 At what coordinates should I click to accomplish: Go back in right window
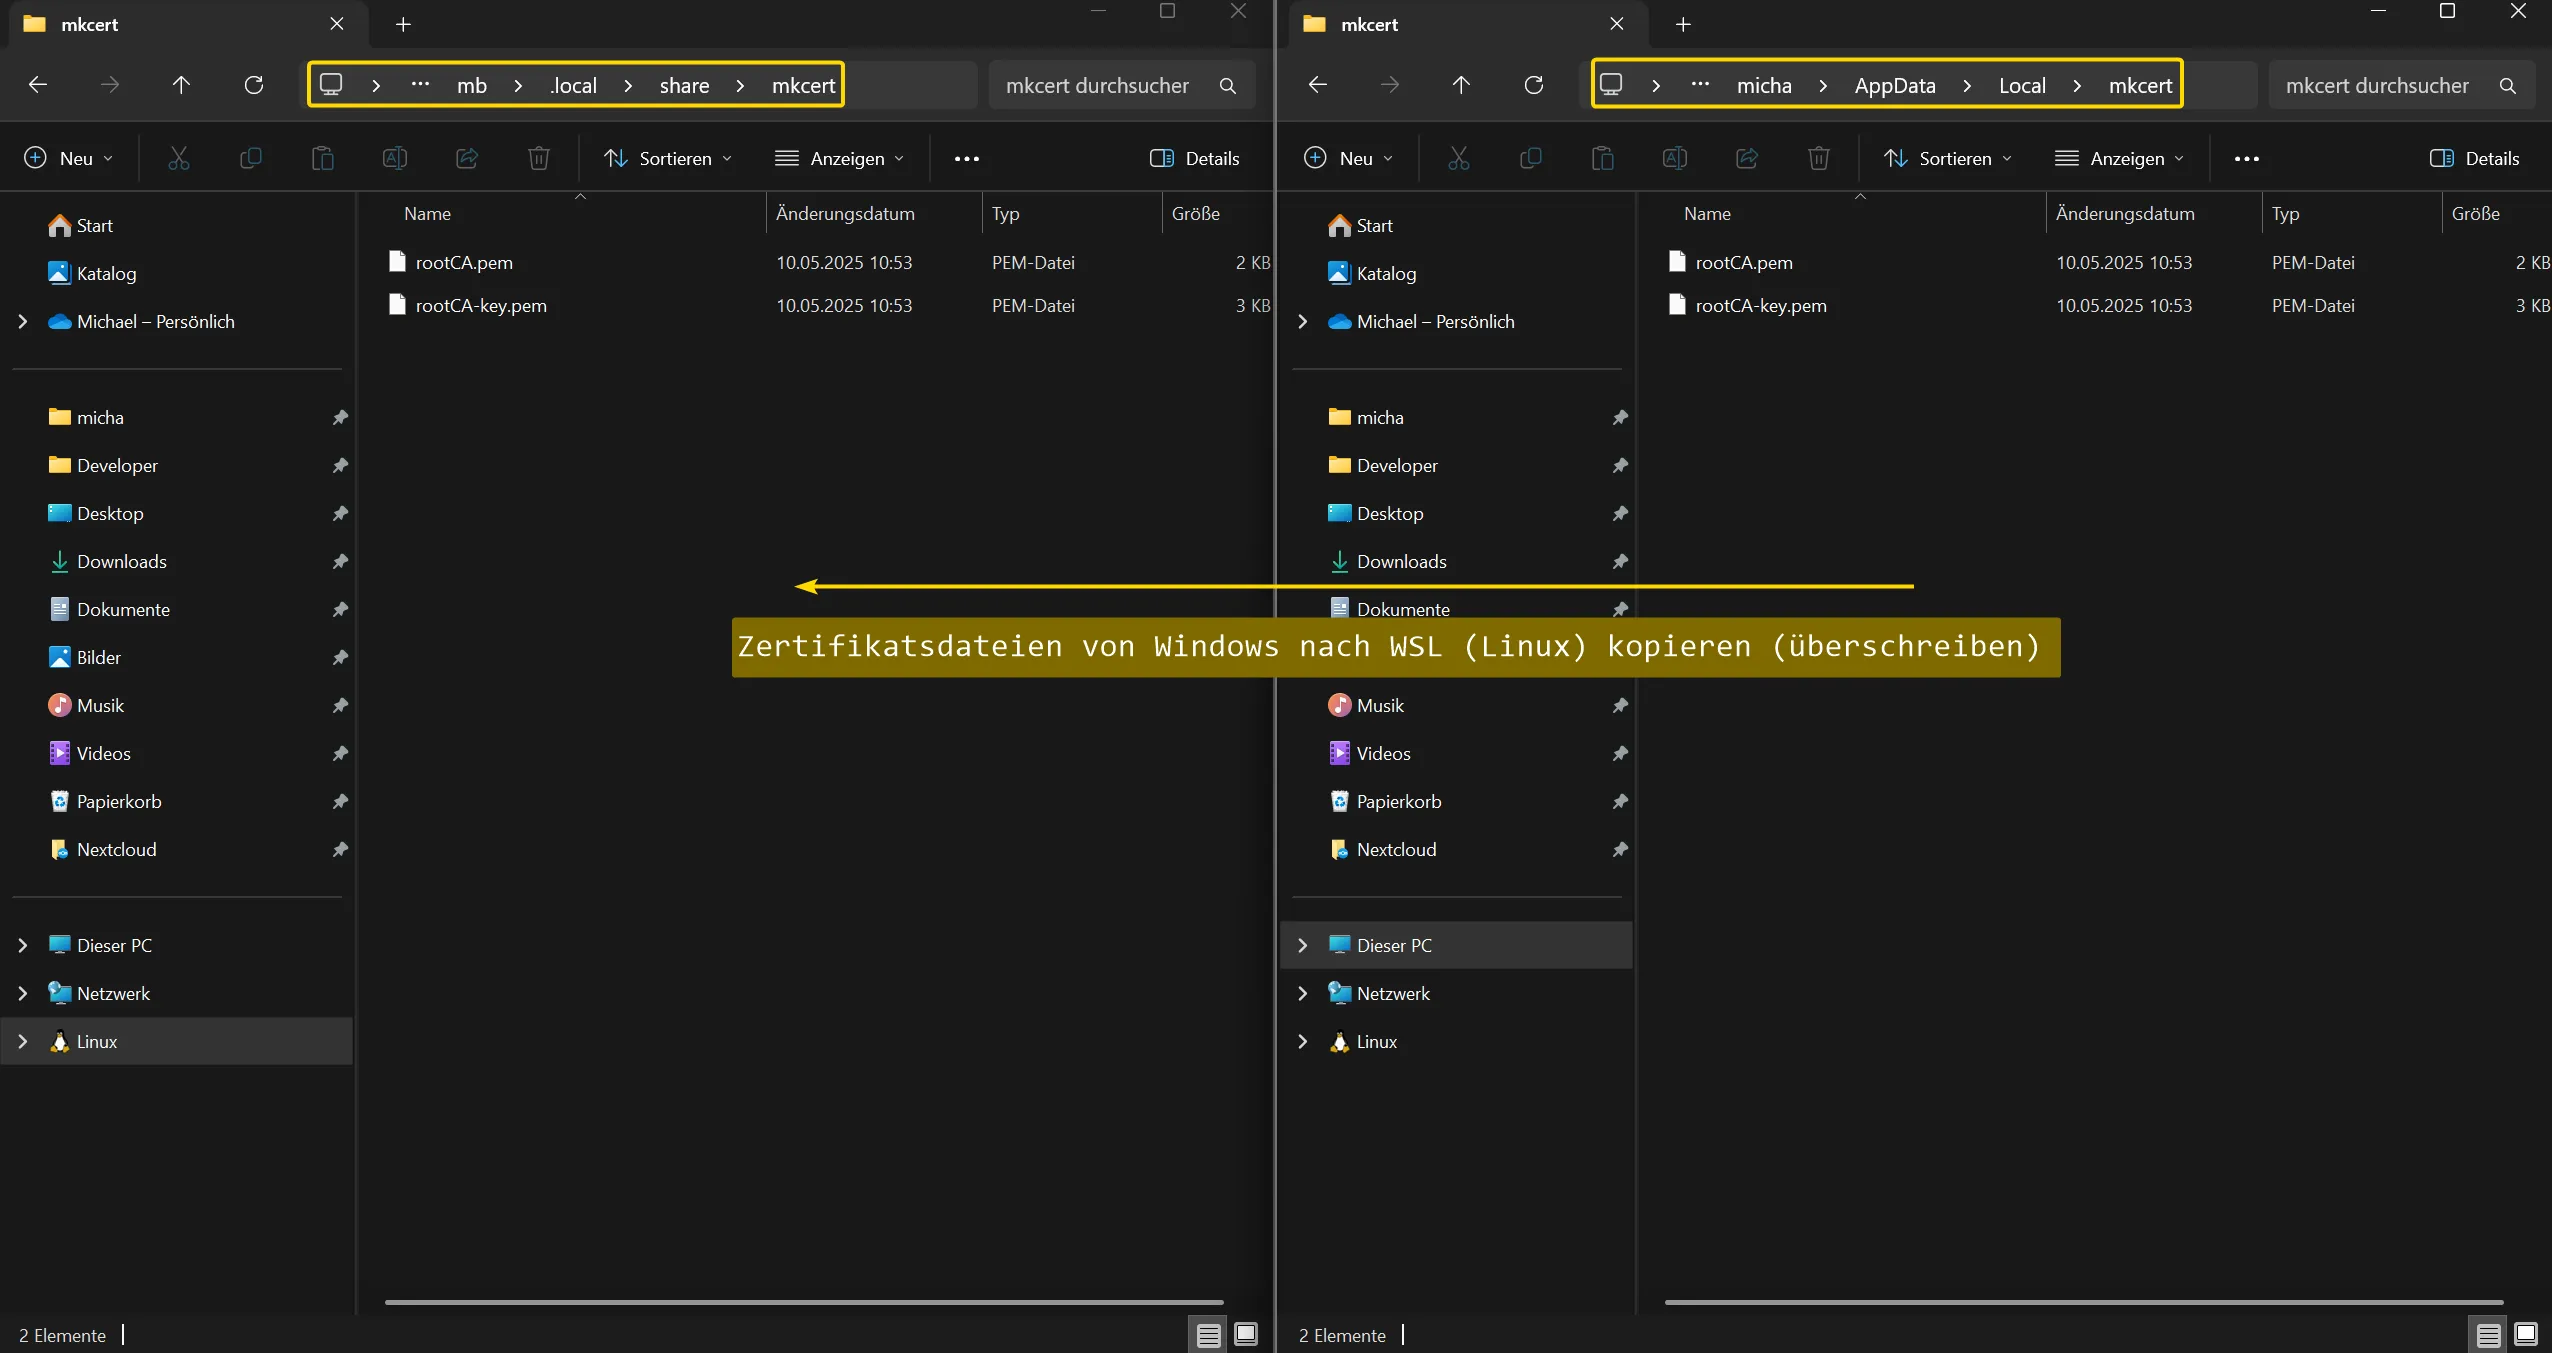(1318, 85)
